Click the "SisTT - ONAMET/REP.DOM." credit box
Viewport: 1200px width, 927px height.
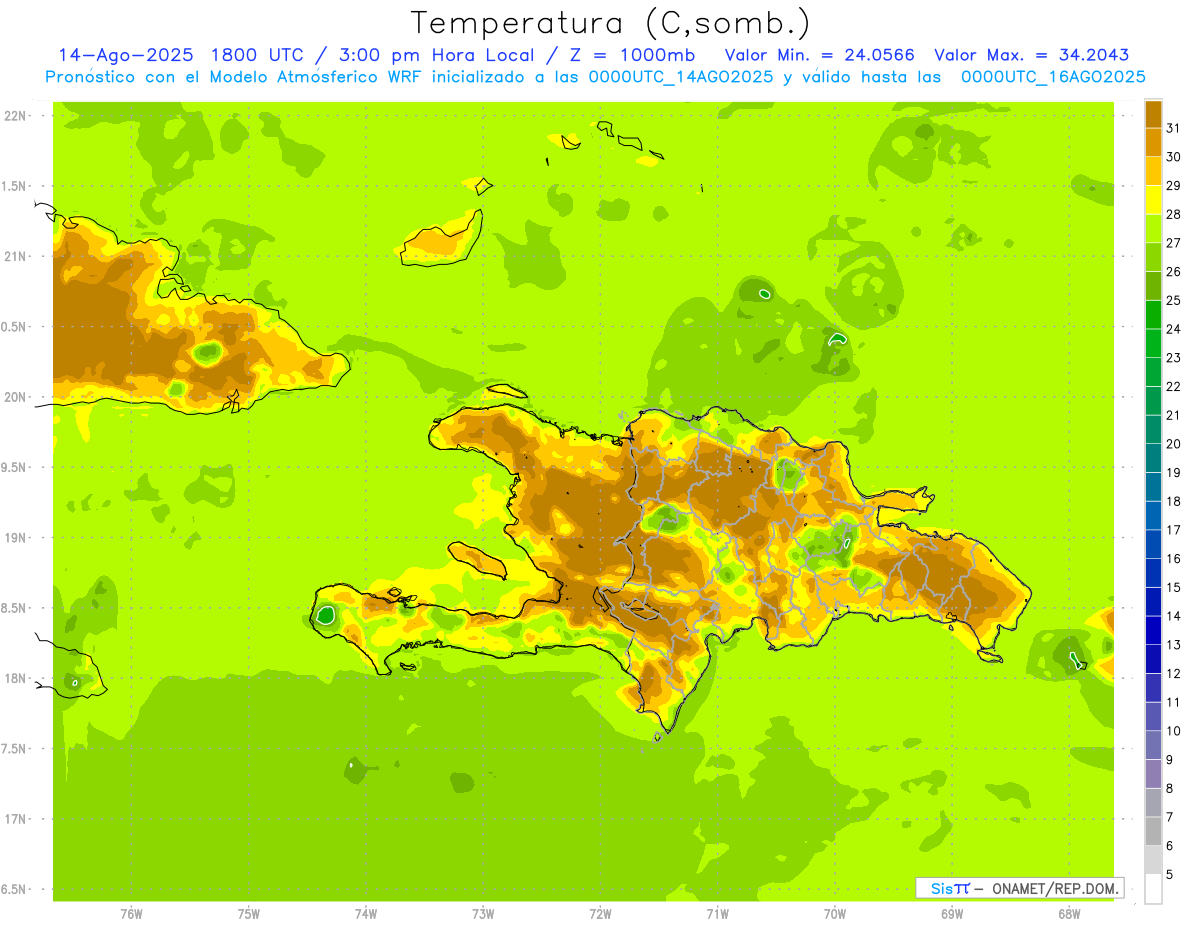(x=1019, y=888)
